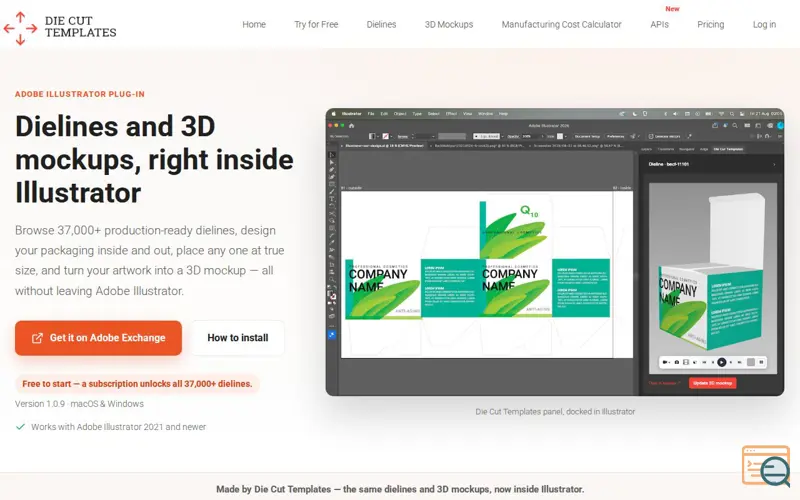
Task: Click 'Made by Die Cut Templates' footer line
Action: [400, 489]
